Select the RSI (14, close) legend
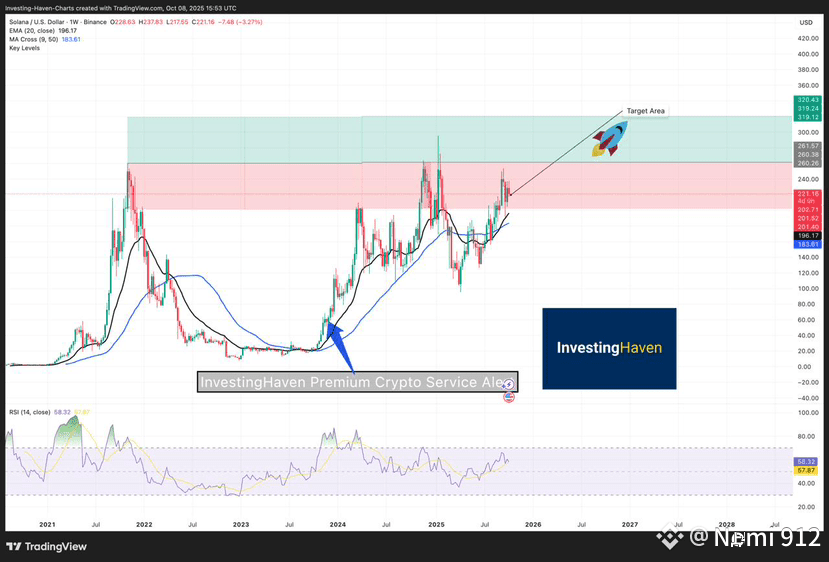The height and width of the screenshot is (562, 829). point(30,412)
